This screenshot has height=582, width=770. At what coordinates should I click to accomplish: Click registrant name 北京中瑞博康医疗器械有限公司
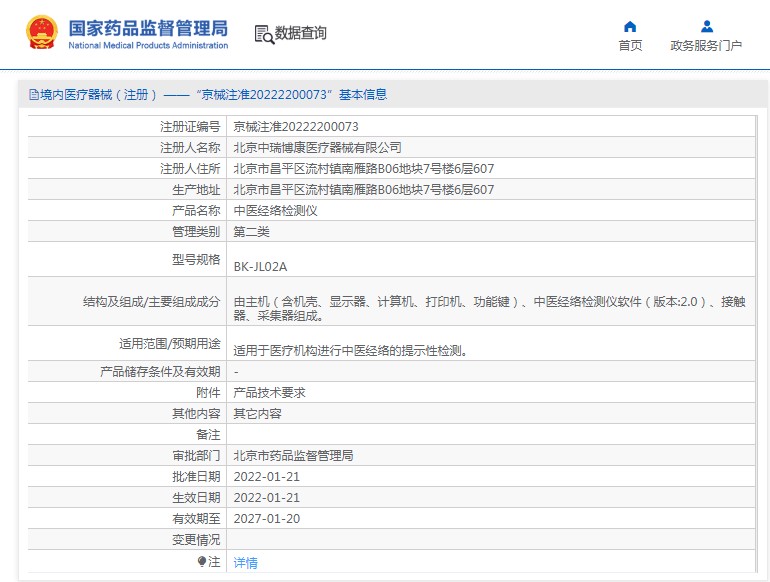(x=317, y=147)
